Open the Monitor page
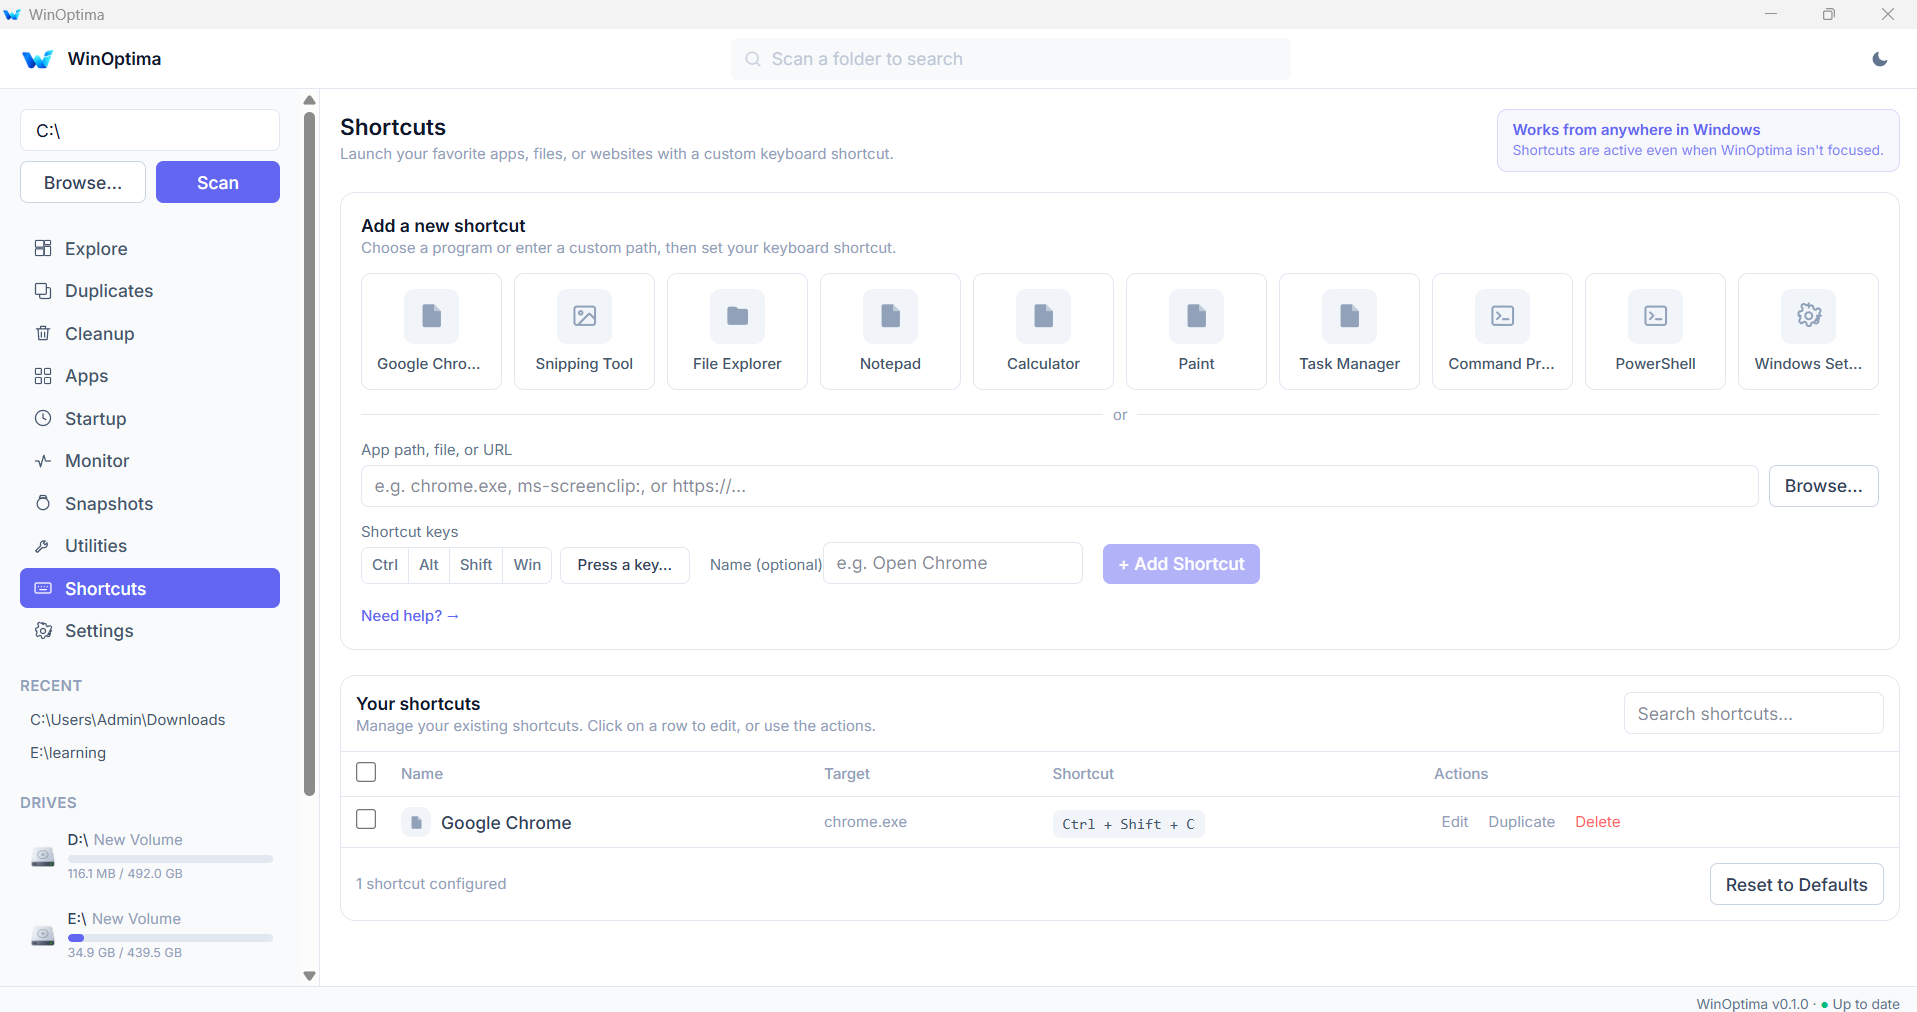1917x1012 pixels. pos(150,461)
